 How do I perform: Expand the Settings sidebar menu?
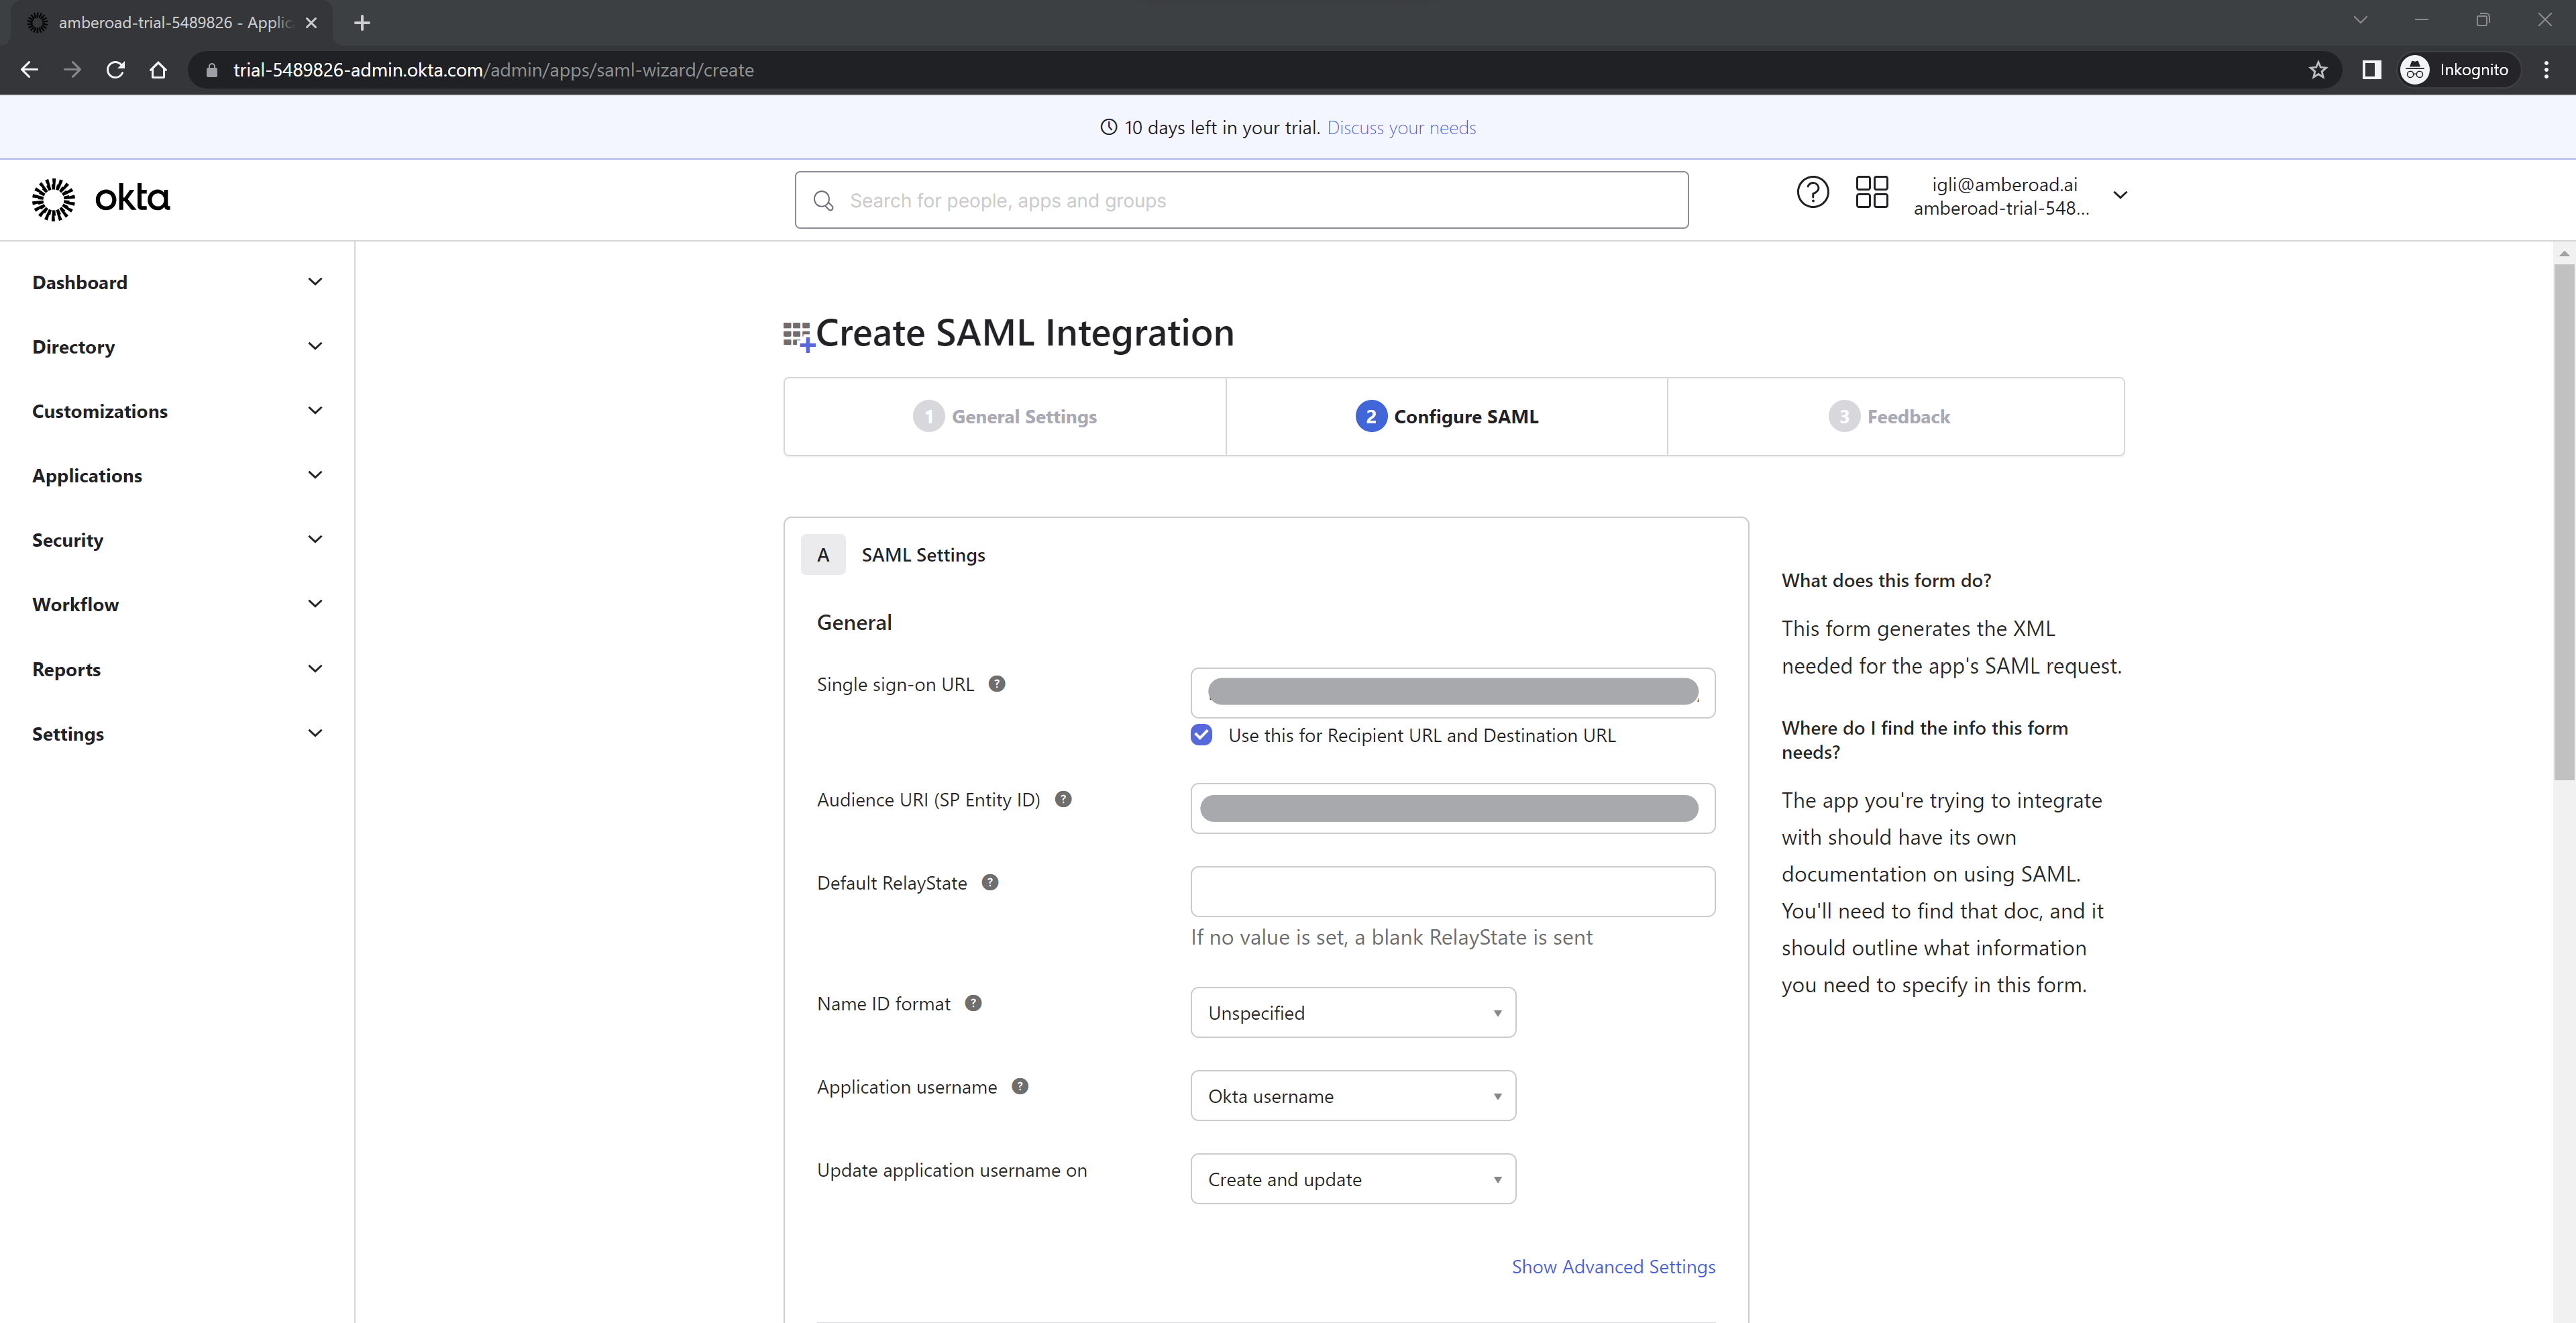tap(177, 733)
